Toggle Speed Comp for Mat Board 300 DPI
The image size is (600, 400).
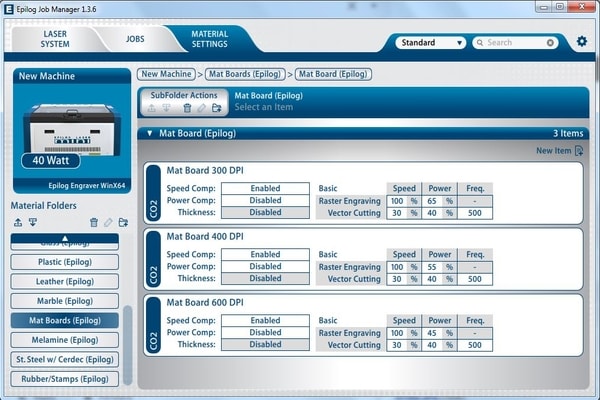(x=265, y=188)
